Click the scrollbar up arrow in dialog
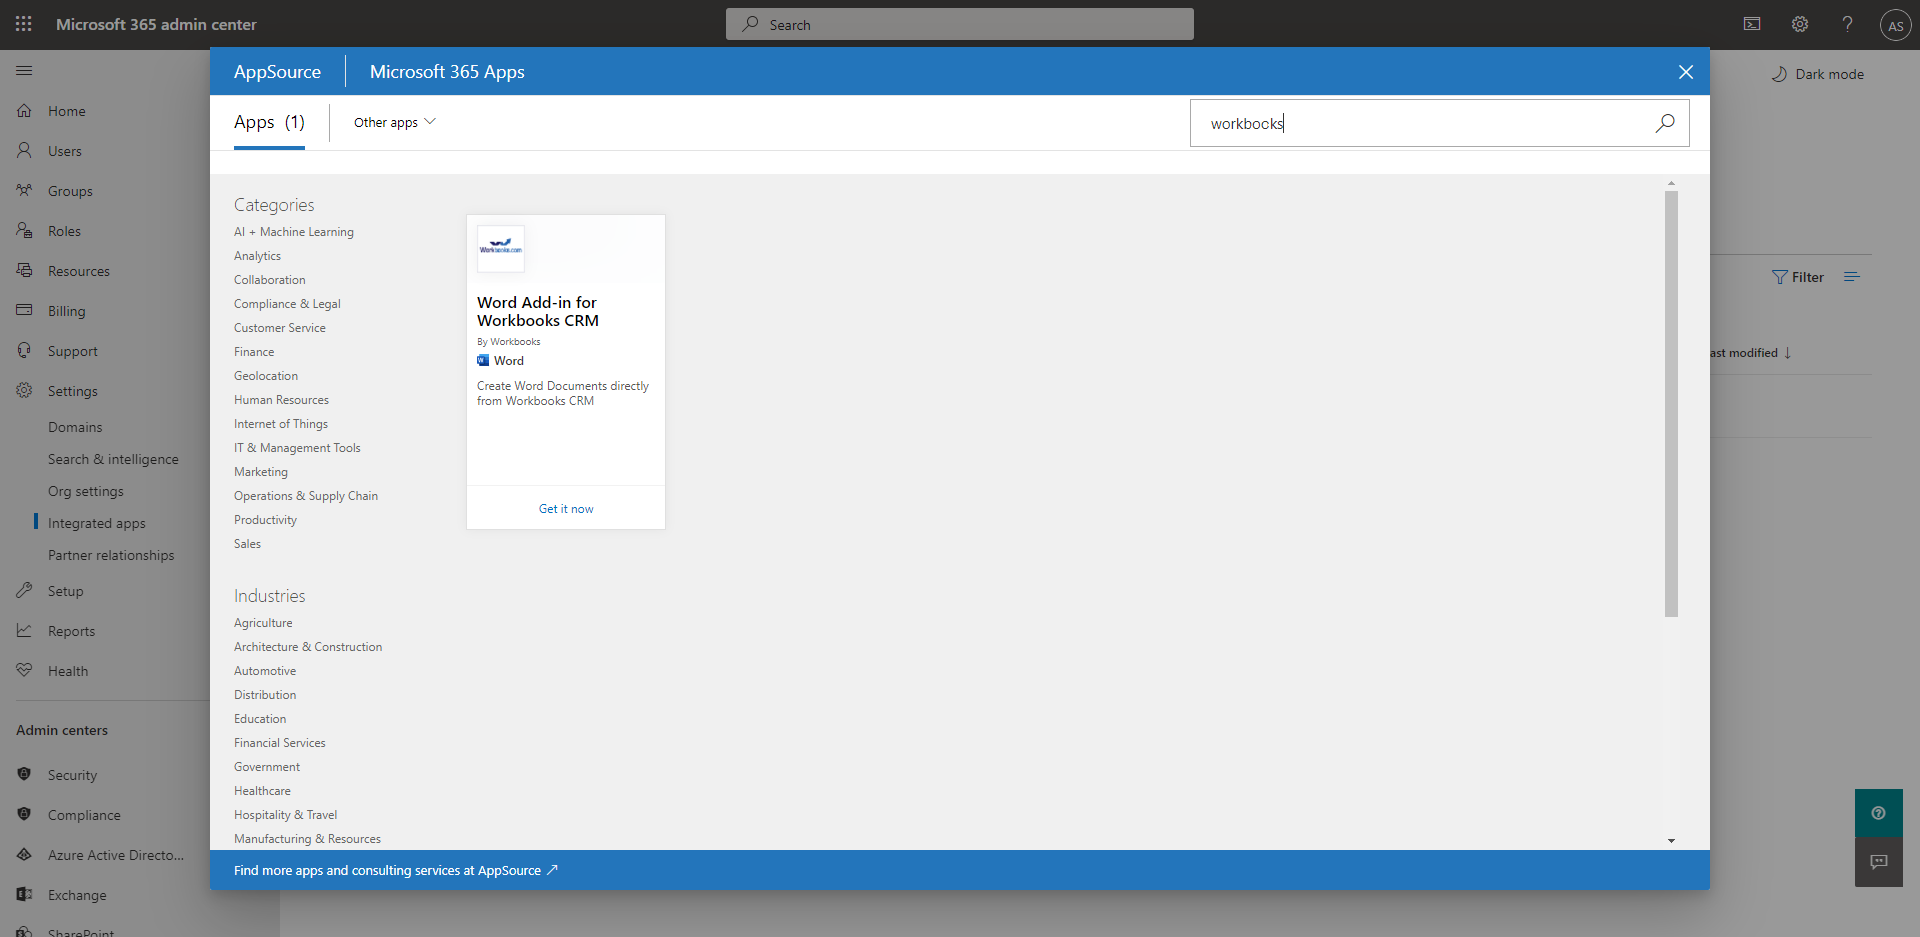1920x937 pixels. tap(1671, 184)
